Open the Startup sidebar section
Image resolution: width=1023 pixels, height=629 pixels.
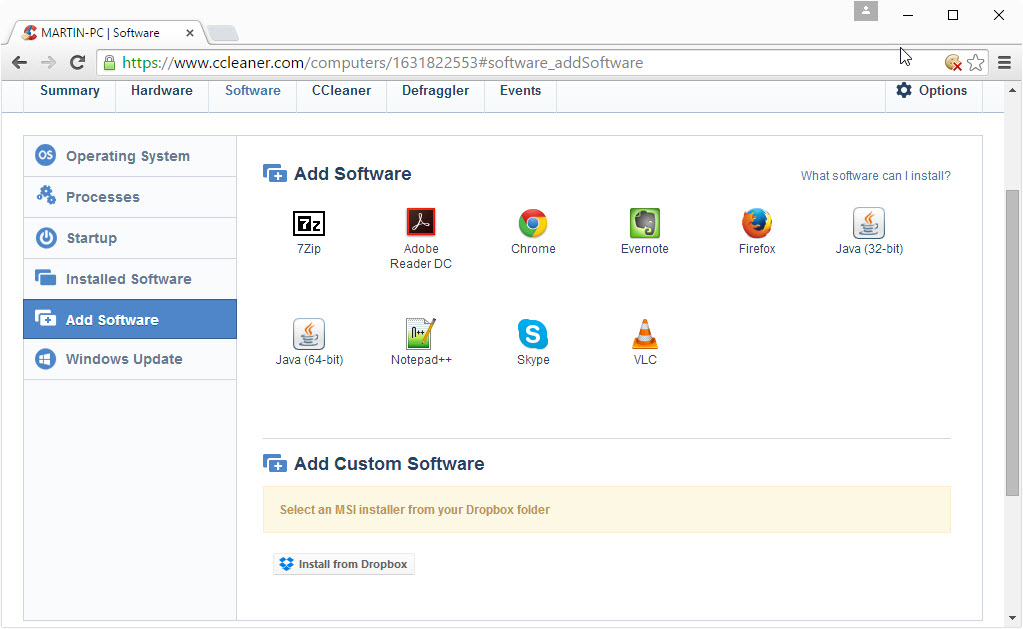pyautogui.click(x=130, y=238)
